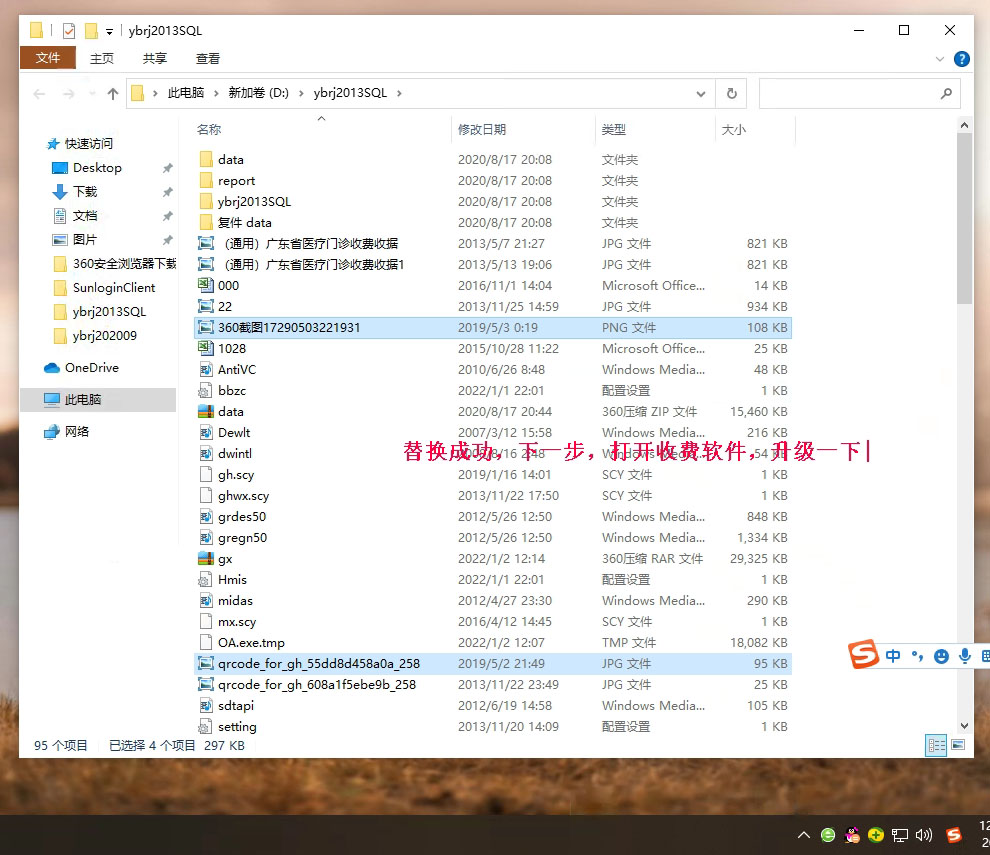Viewport: 990px width, 855px height.
Task: Switch to the 查看 ribbon tab
Action: point(208,59)
